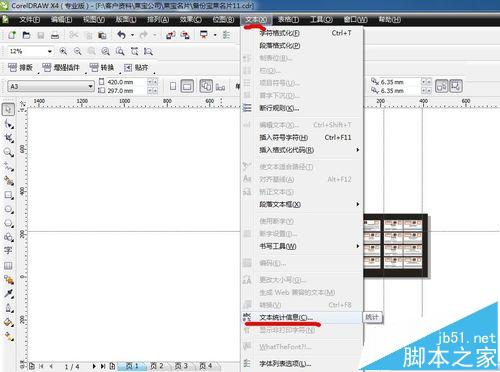Click the Open file folder icon

pos(26,35)
